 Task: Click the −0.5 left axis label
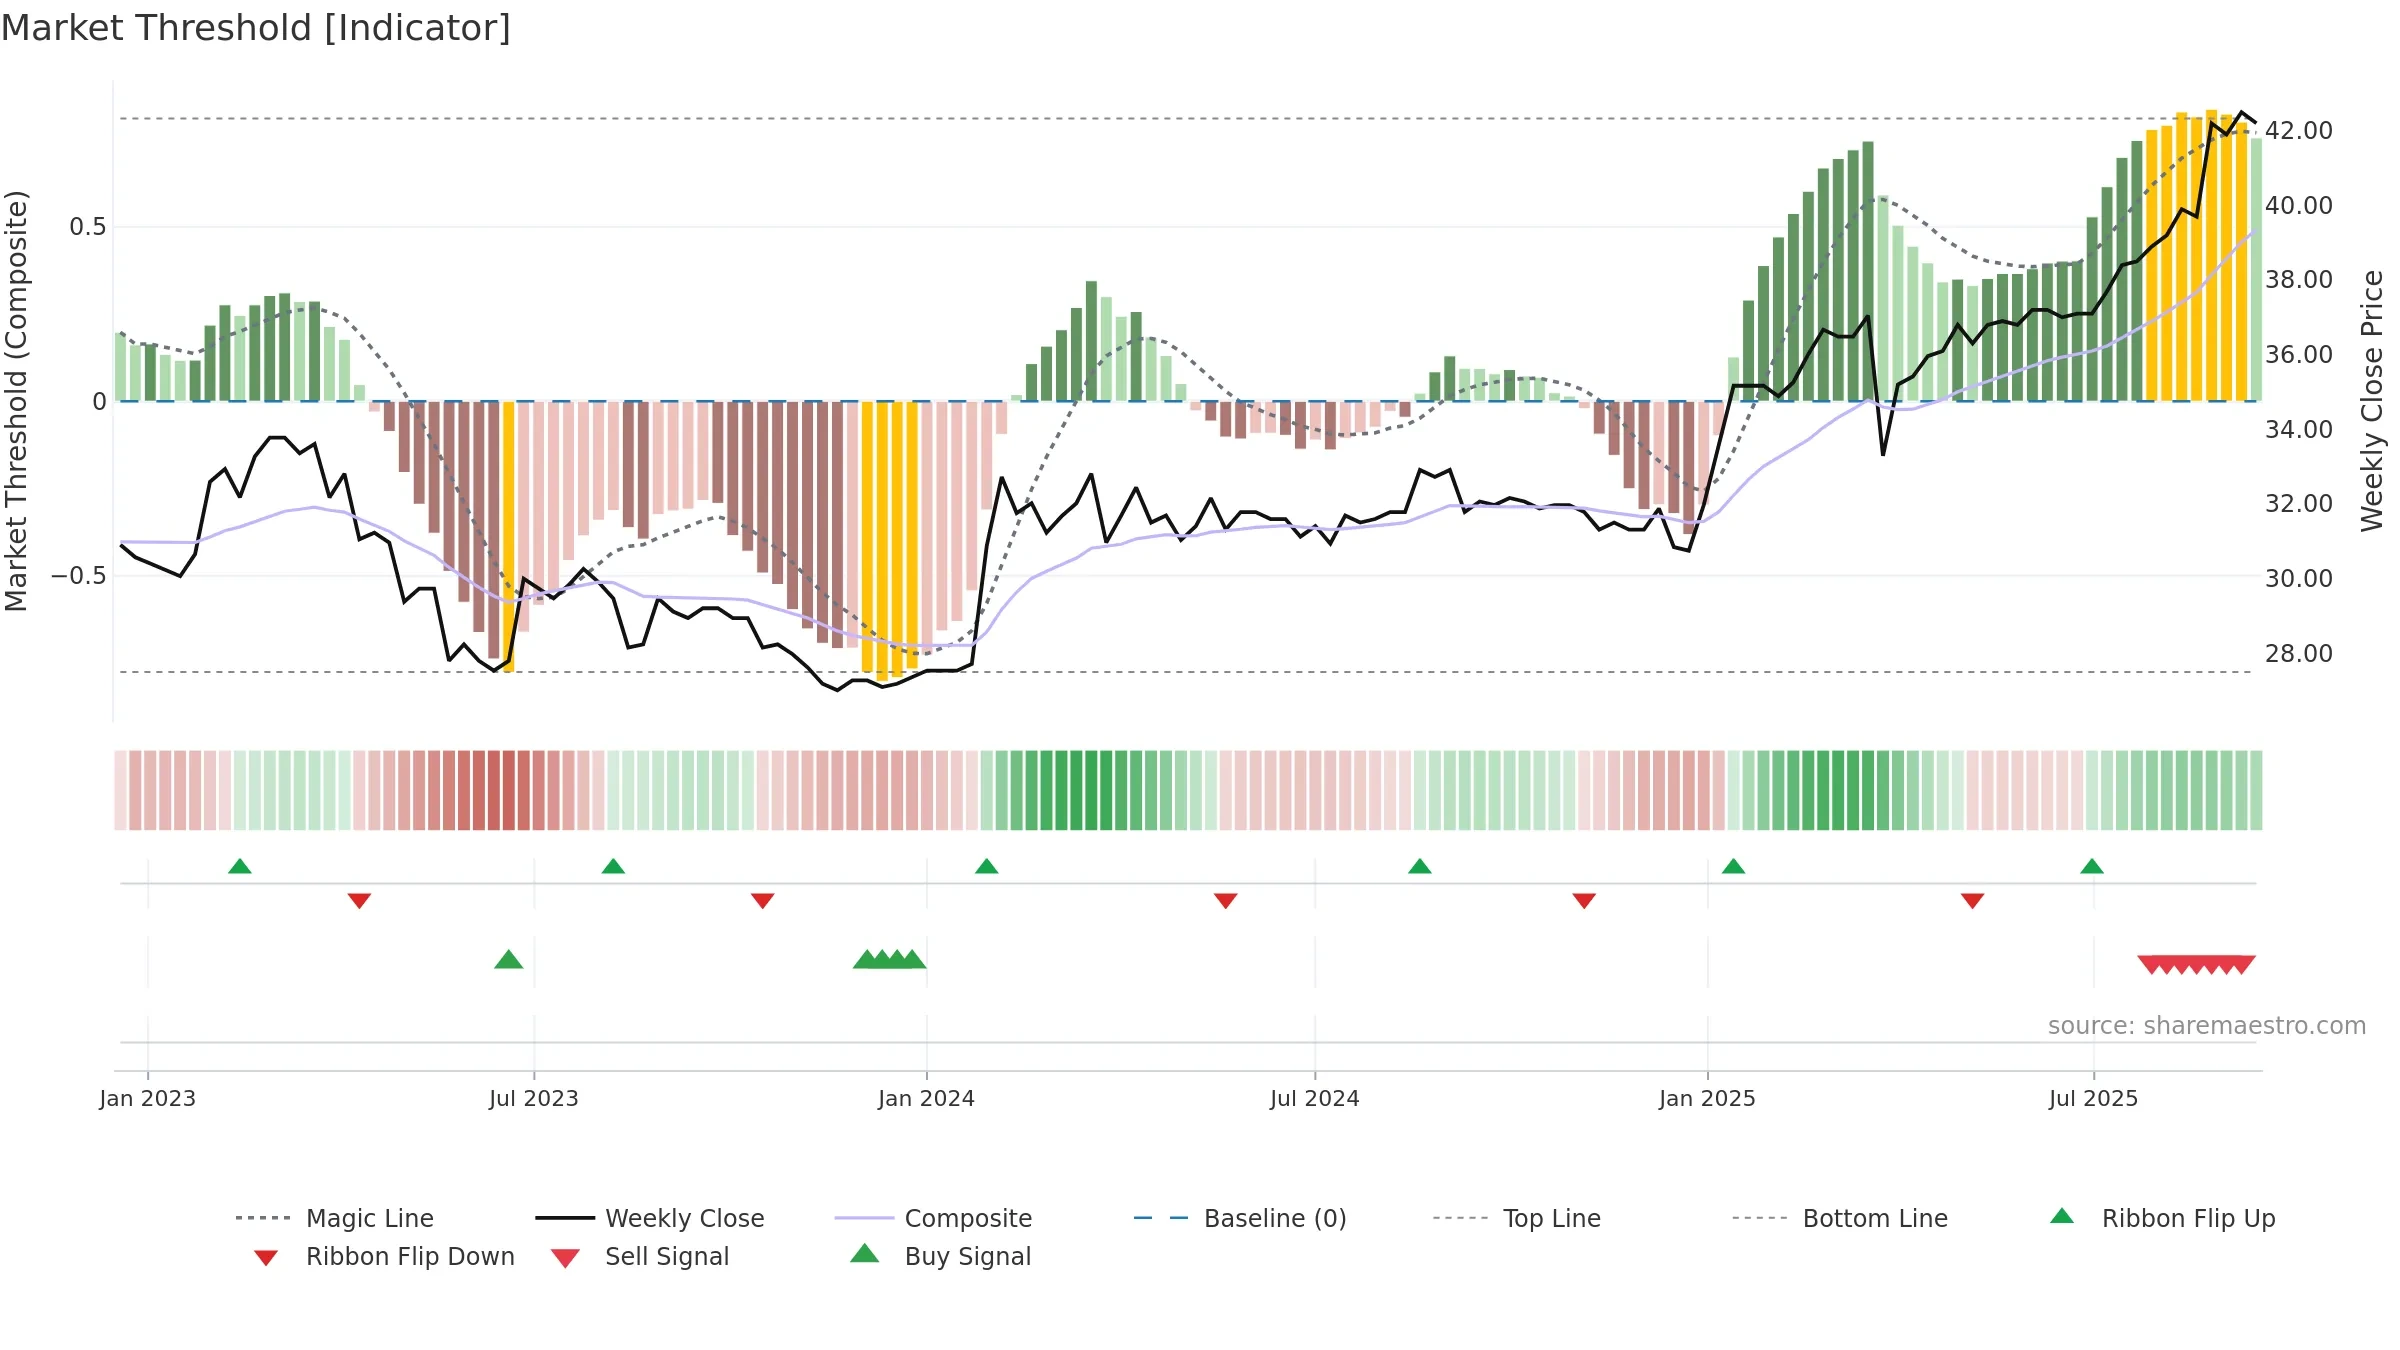(x=79, y=576)
